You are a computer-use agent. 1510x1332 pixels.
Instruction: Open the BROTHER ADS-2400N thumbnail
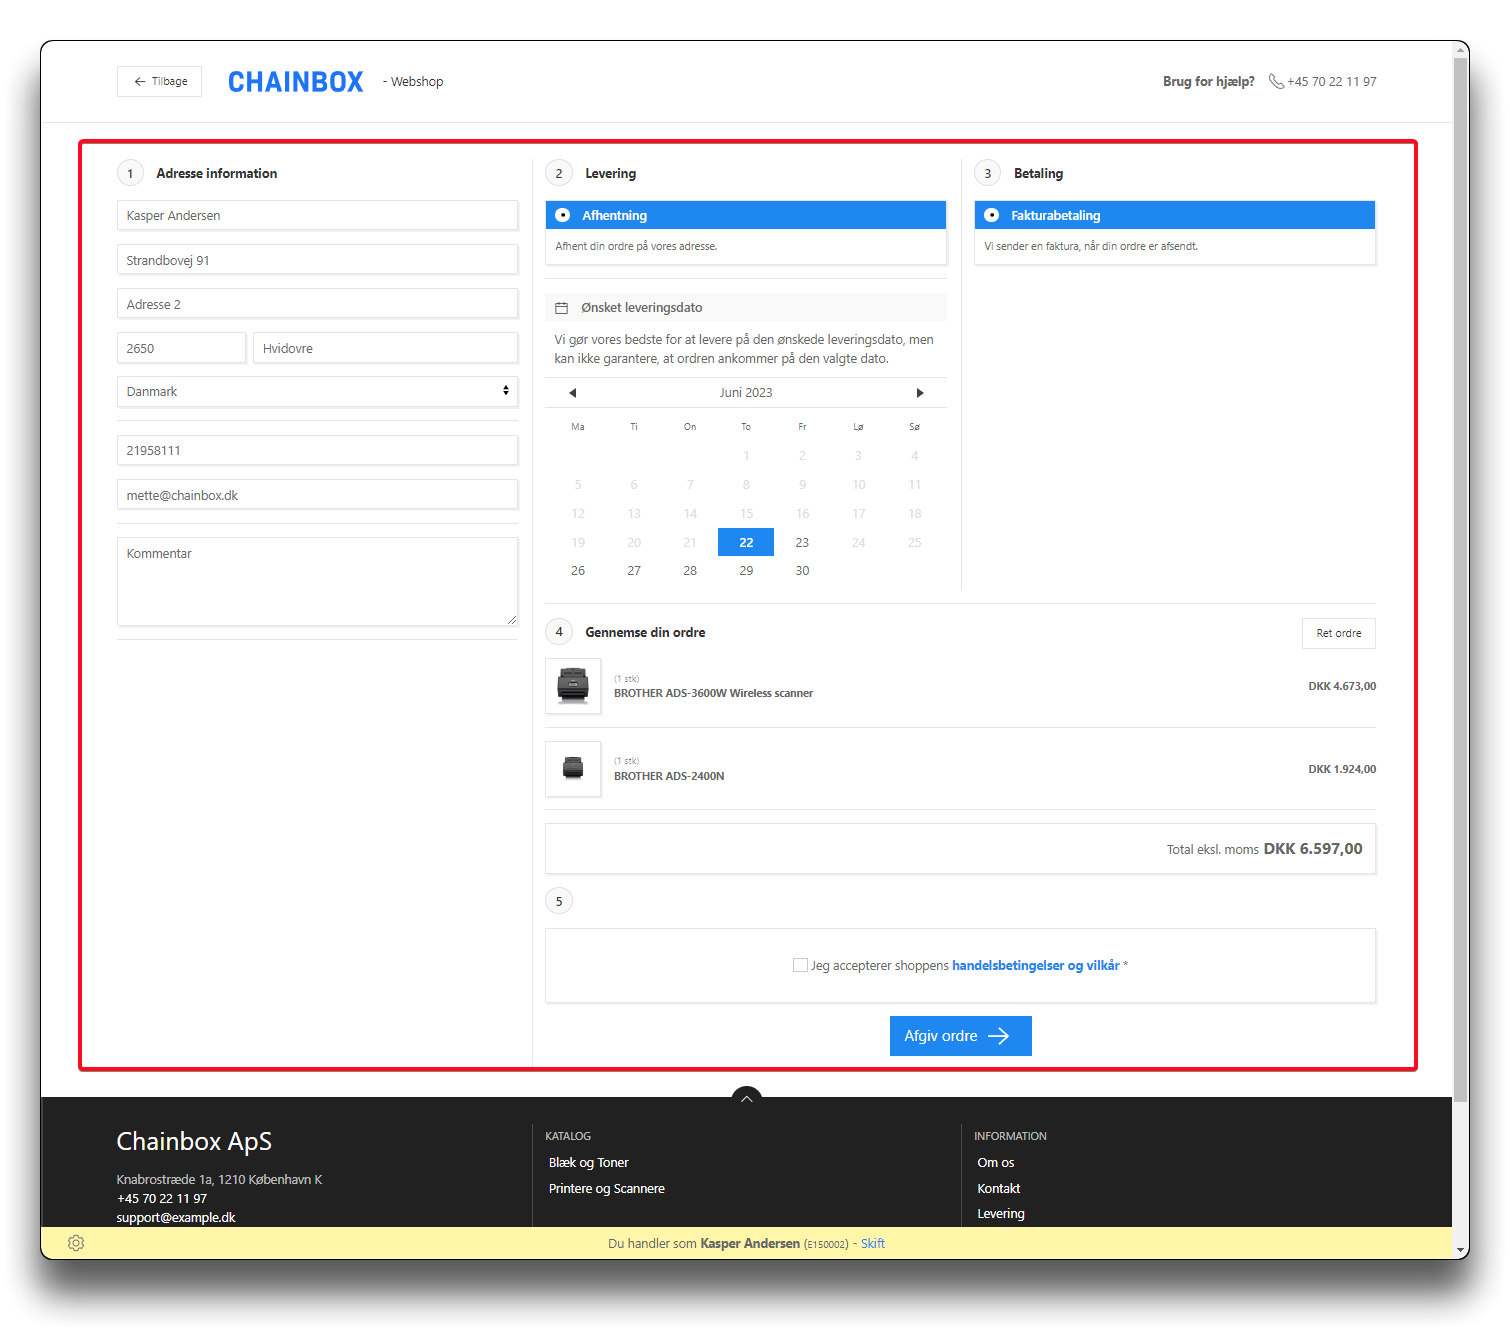[573, 769]
